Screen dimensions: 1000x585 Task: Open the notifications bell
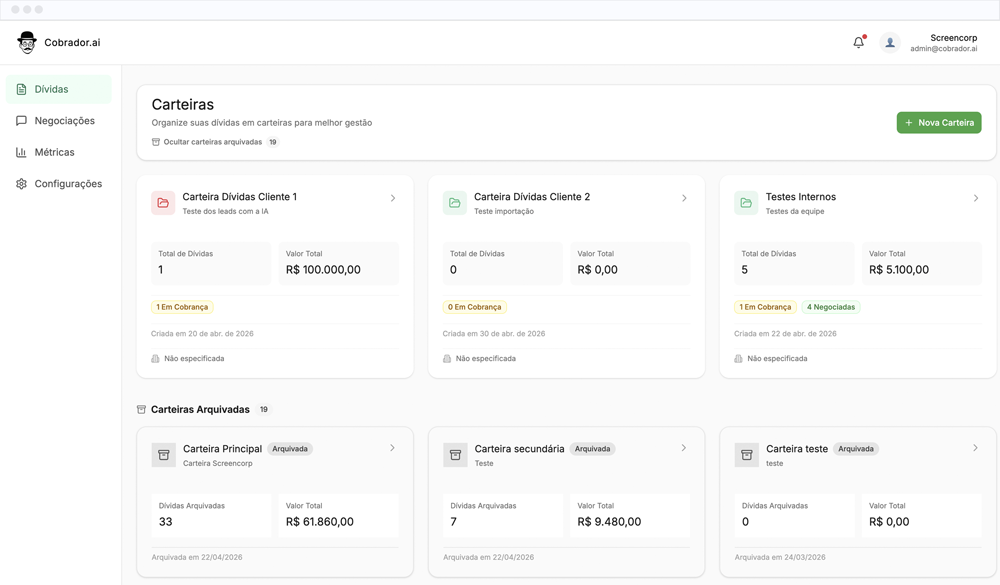pos(859,42)
